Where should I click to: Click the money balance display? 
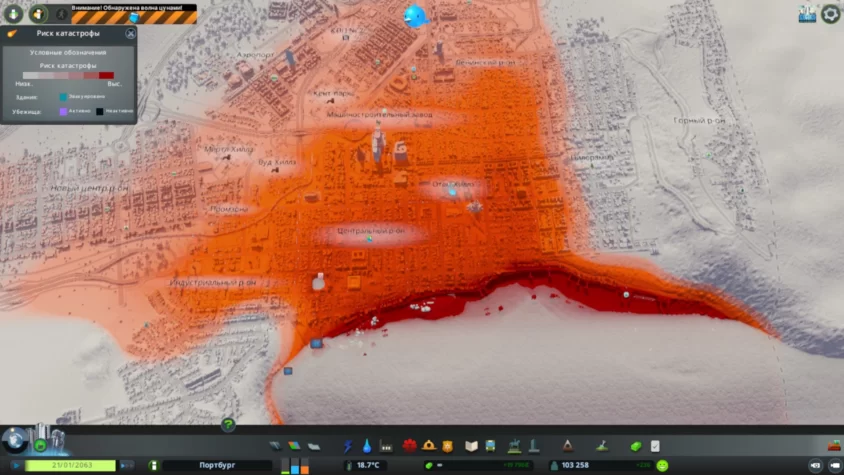tap(477, 465)
